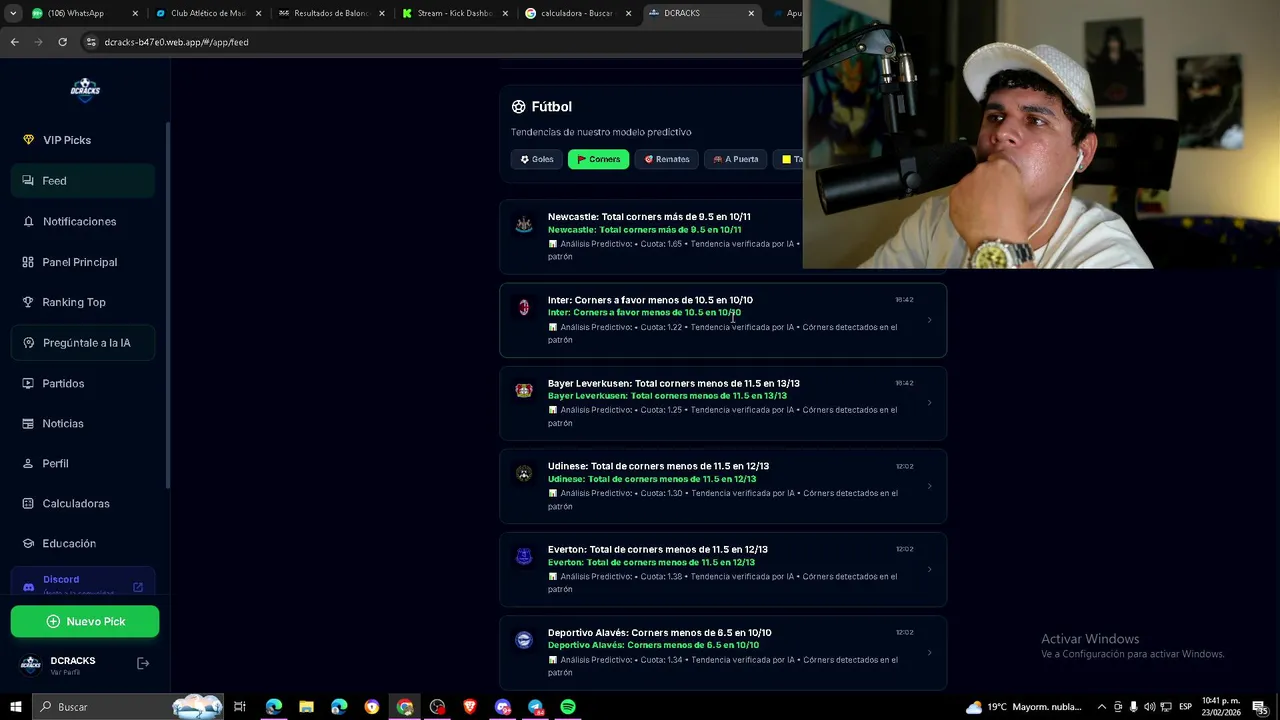Viewport: 1280px width, 720px height.
Task: Click the Udinese team crest
Action: click(x=524, y=473)
